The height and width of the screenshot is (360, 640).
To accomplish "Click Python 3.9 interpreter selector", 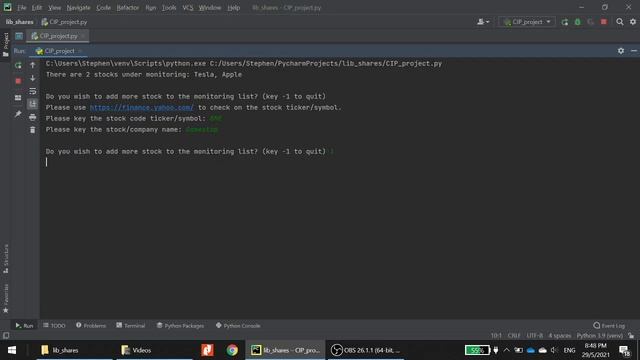I will [x=600, y=336].
